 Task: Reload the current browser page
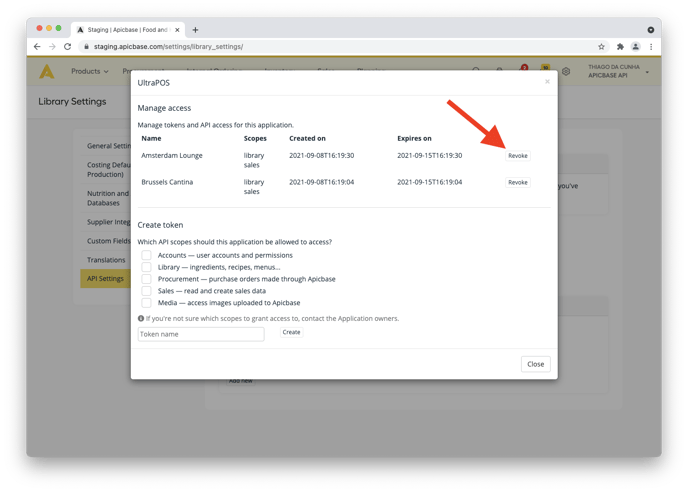[68, 47]
